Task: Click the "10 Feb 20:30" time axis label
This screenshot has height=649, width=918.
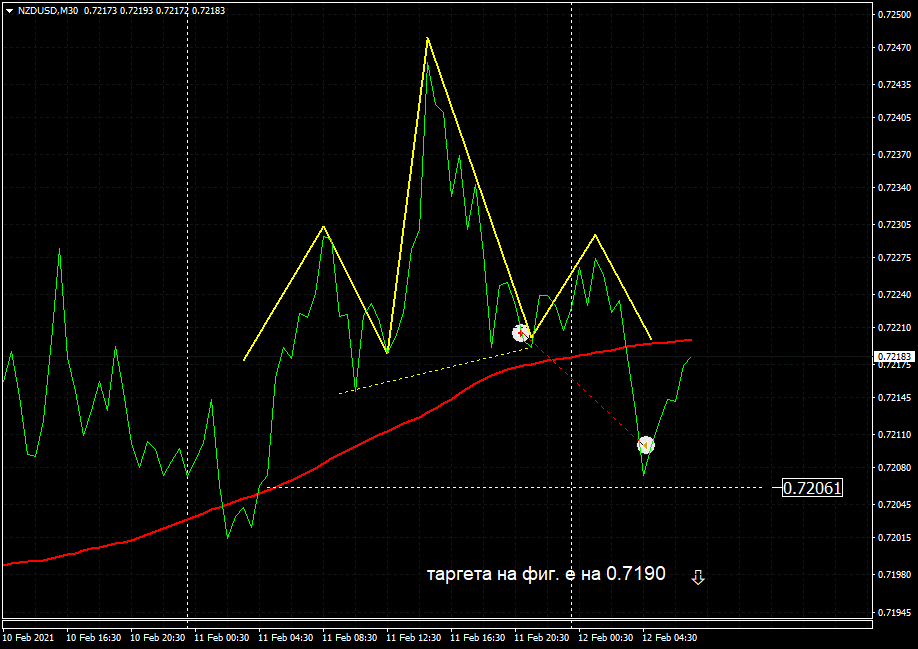Action: pos(157,637)
